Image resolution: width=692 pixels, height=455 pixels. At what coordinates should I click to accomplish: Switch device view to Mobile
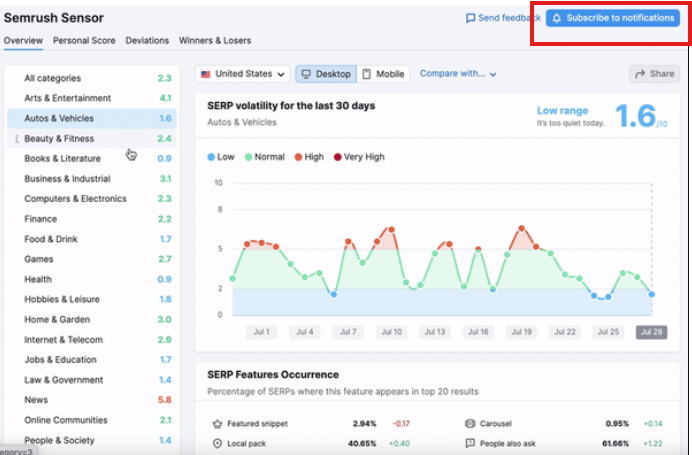(383, 74)
